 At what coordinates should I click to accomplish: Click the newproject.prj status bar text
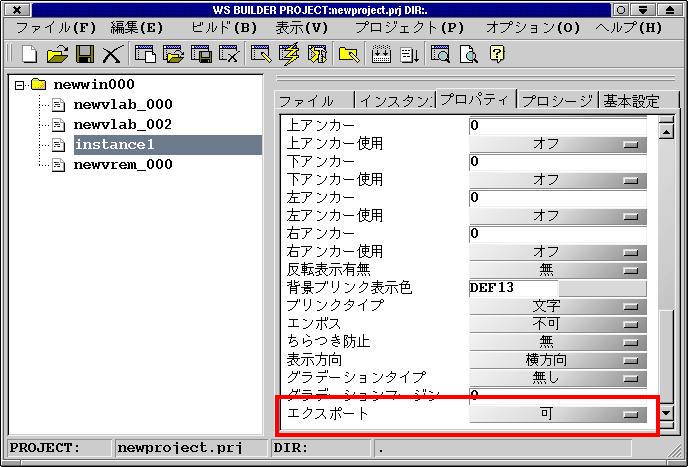tap(180, 448)
